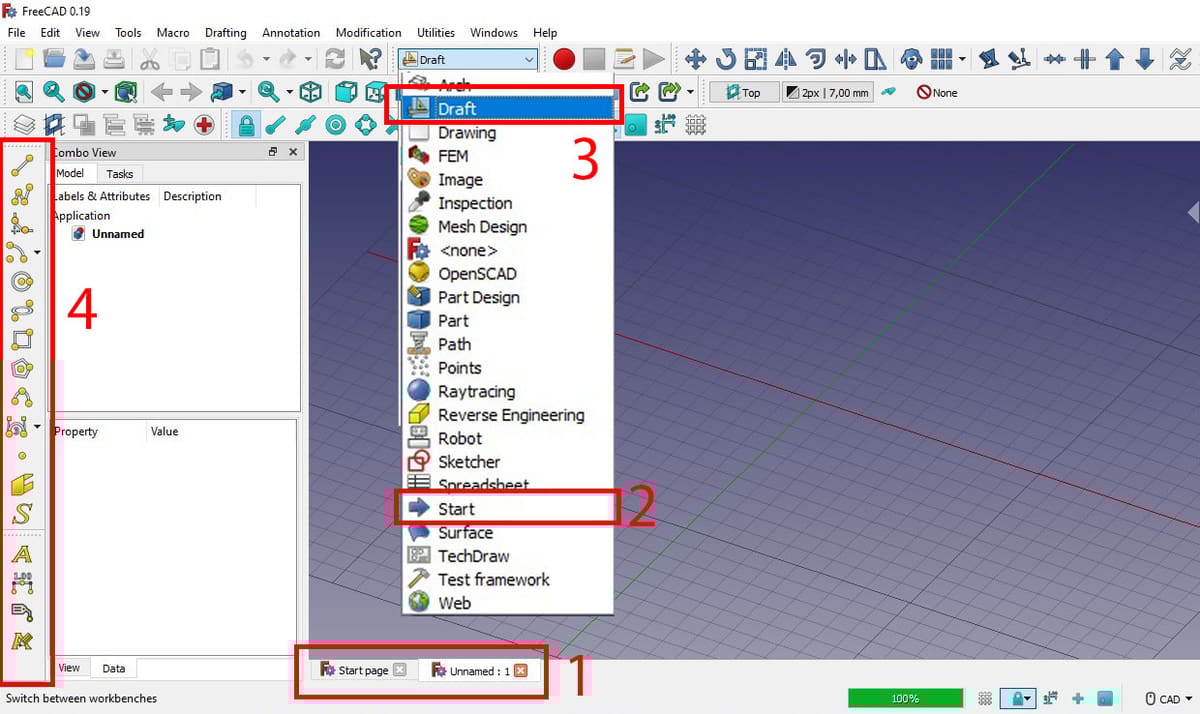Open the What's This help cursor
1200x714 pixels.
click(370, 59)
